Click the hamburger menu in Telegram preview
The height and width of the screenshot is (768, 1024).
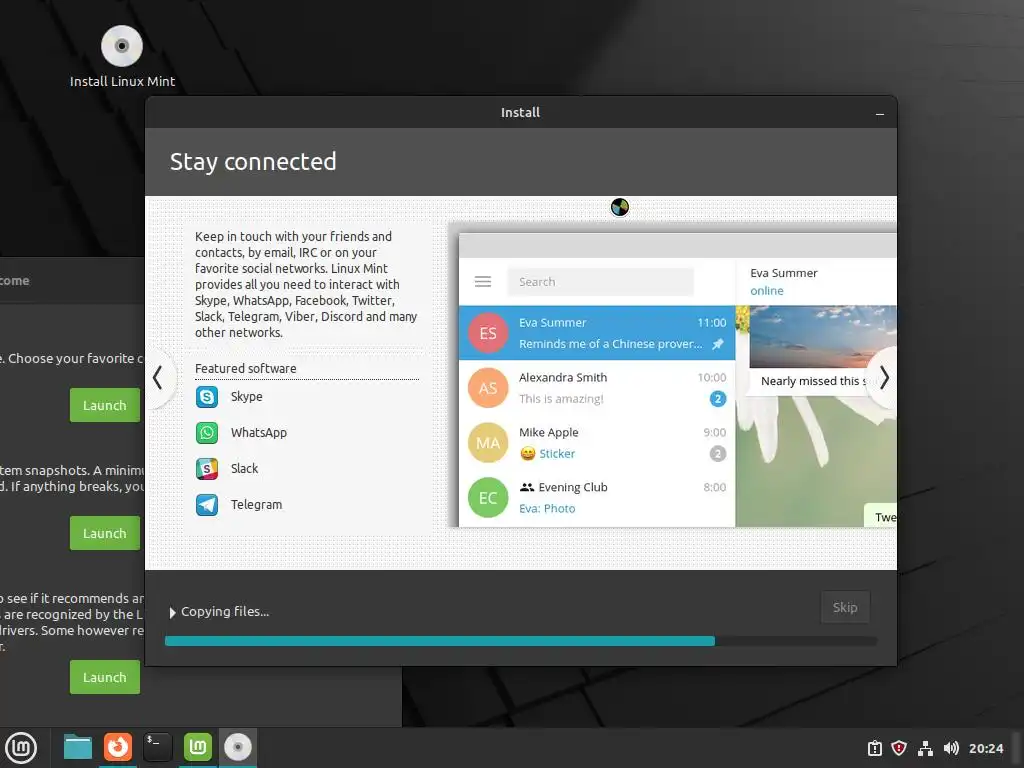click(483, 281)
